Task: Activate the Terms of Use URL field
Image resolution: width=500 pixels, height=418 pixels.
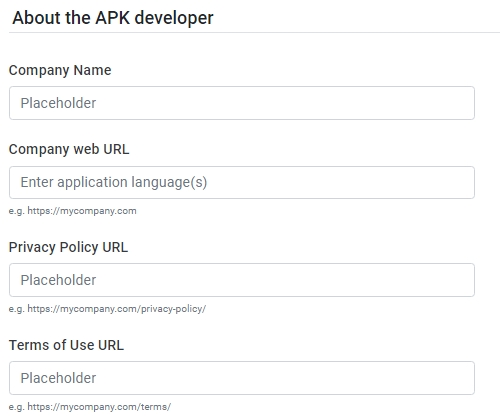Action: 242,378
